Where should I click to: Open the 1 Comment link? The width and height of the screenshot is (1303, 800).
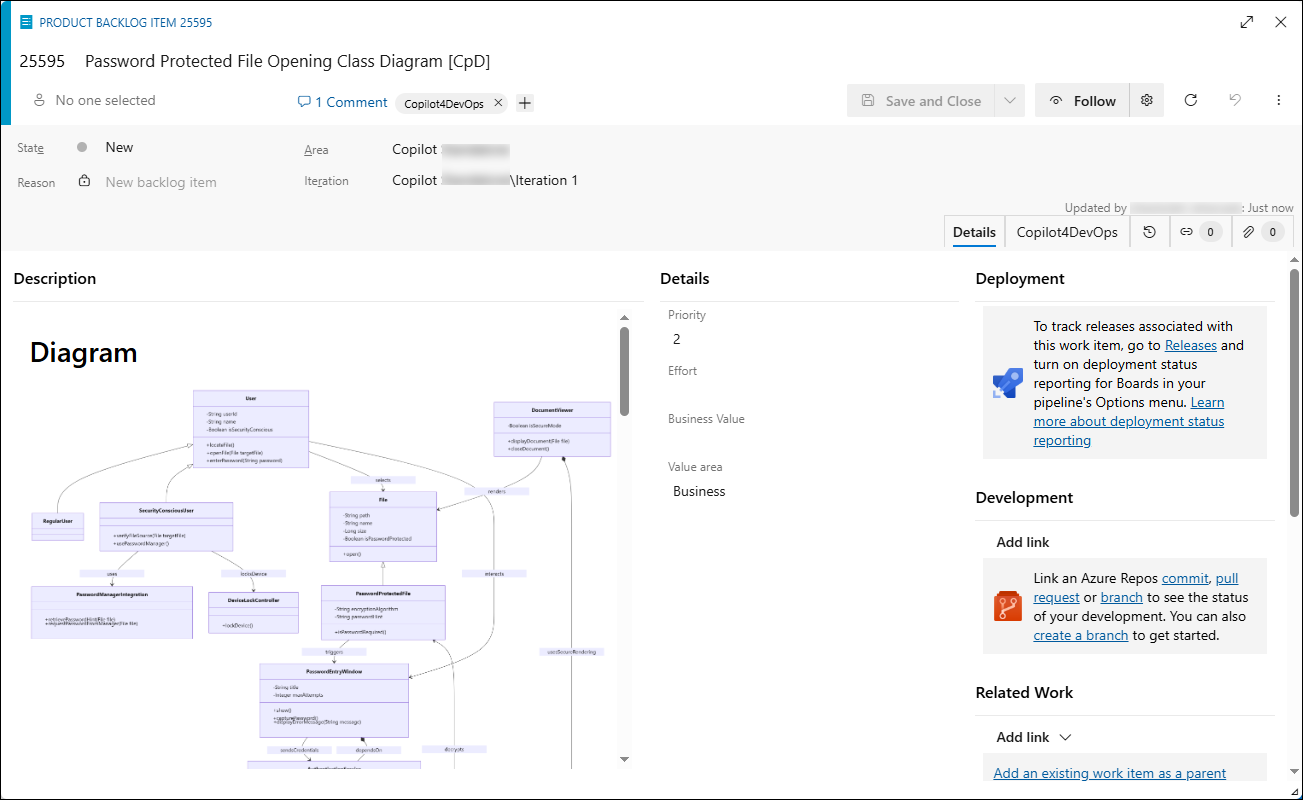pos(343,102)
